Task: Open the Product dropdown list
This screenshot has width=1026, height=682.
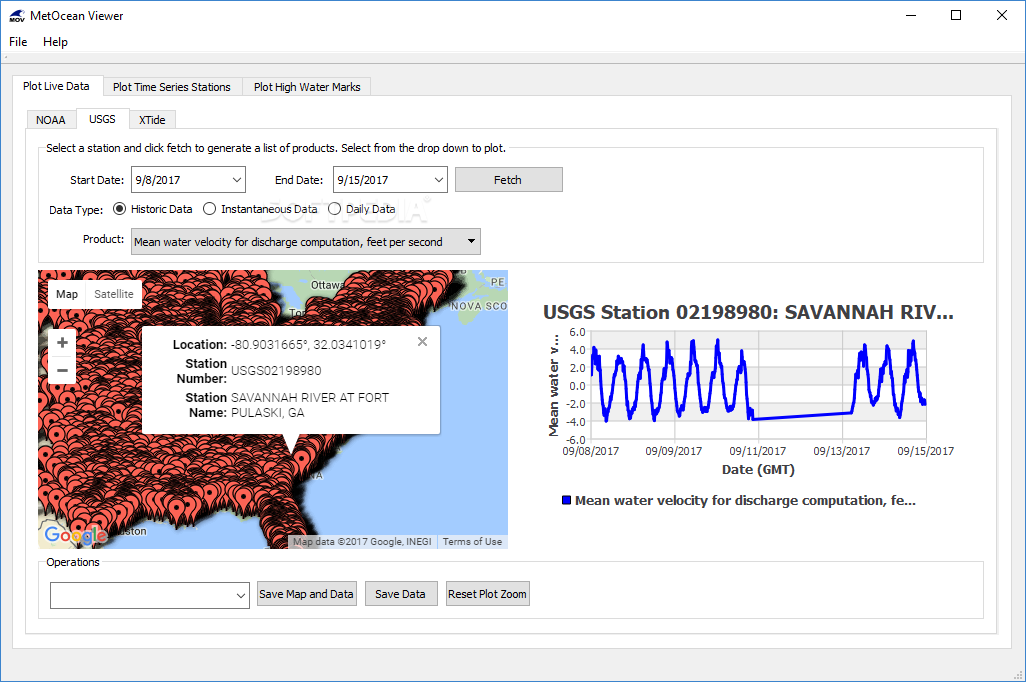Action: [306, 242]
